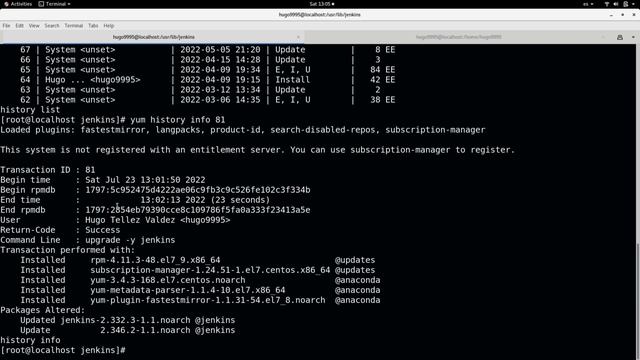Open the Help menu
Viewport: 640px width, 360px height.
coord(109,26)
